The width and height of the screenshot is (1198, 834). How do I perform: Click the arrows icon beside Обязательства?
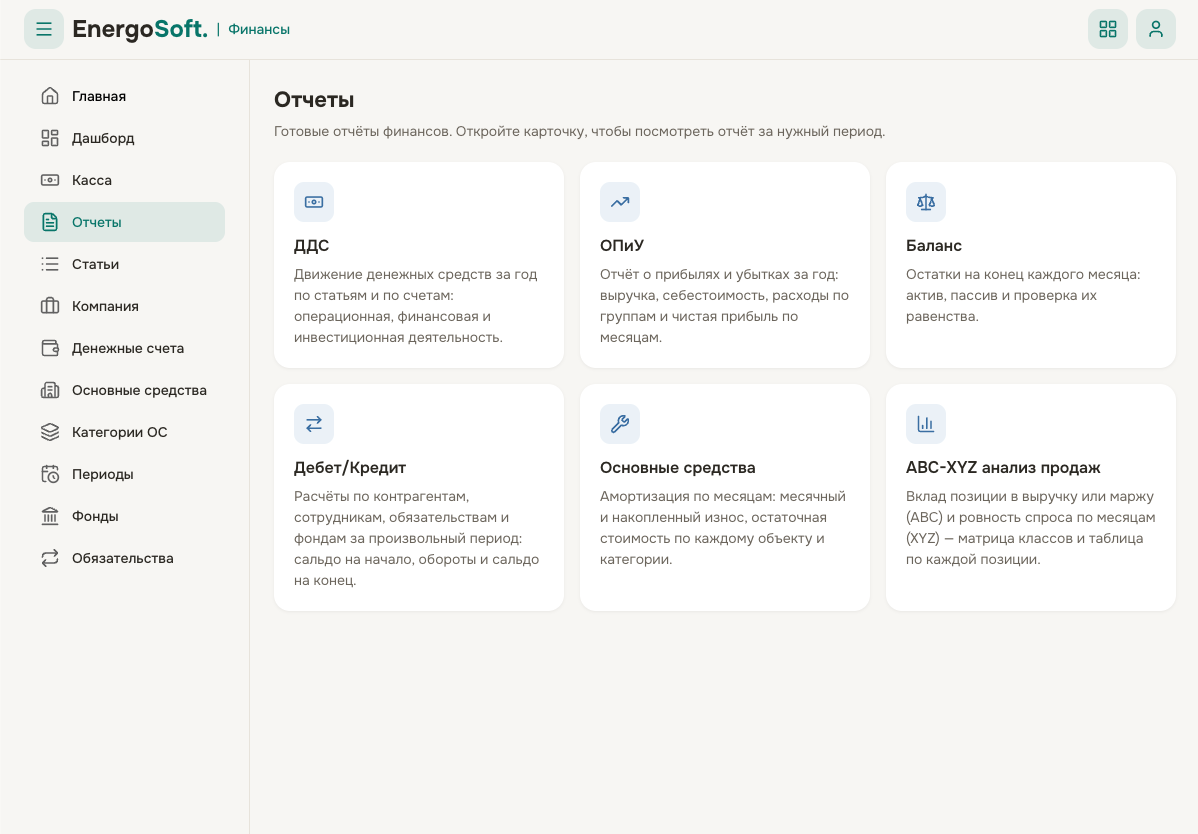coord(50,558)
